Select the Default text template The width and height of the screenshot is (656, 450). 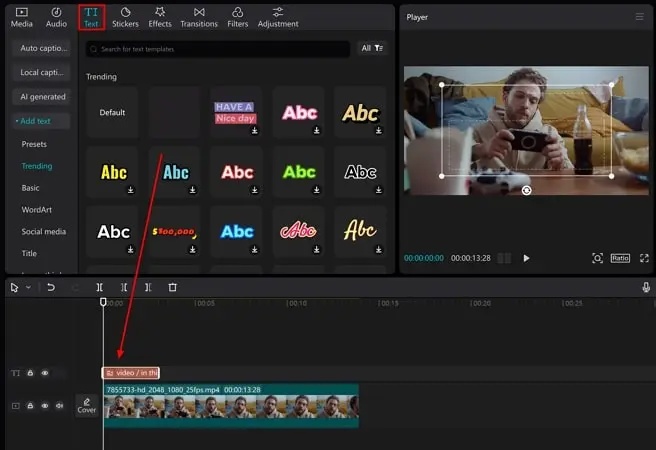112,112
